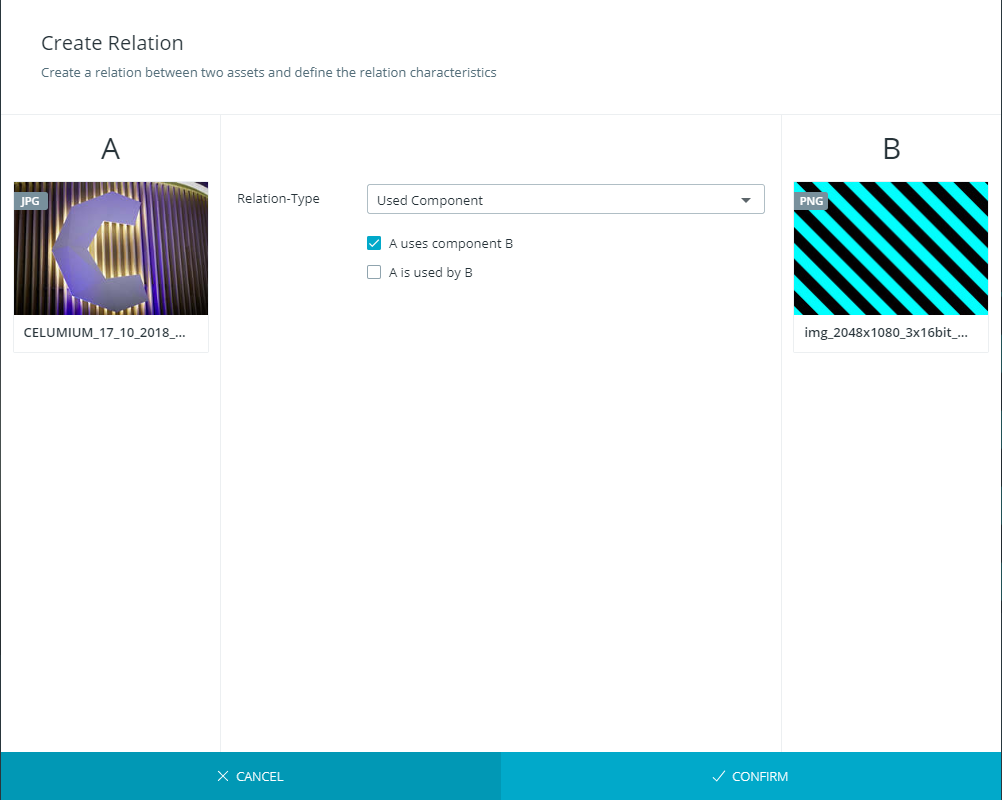Expand the Used Component selection list

565,199
